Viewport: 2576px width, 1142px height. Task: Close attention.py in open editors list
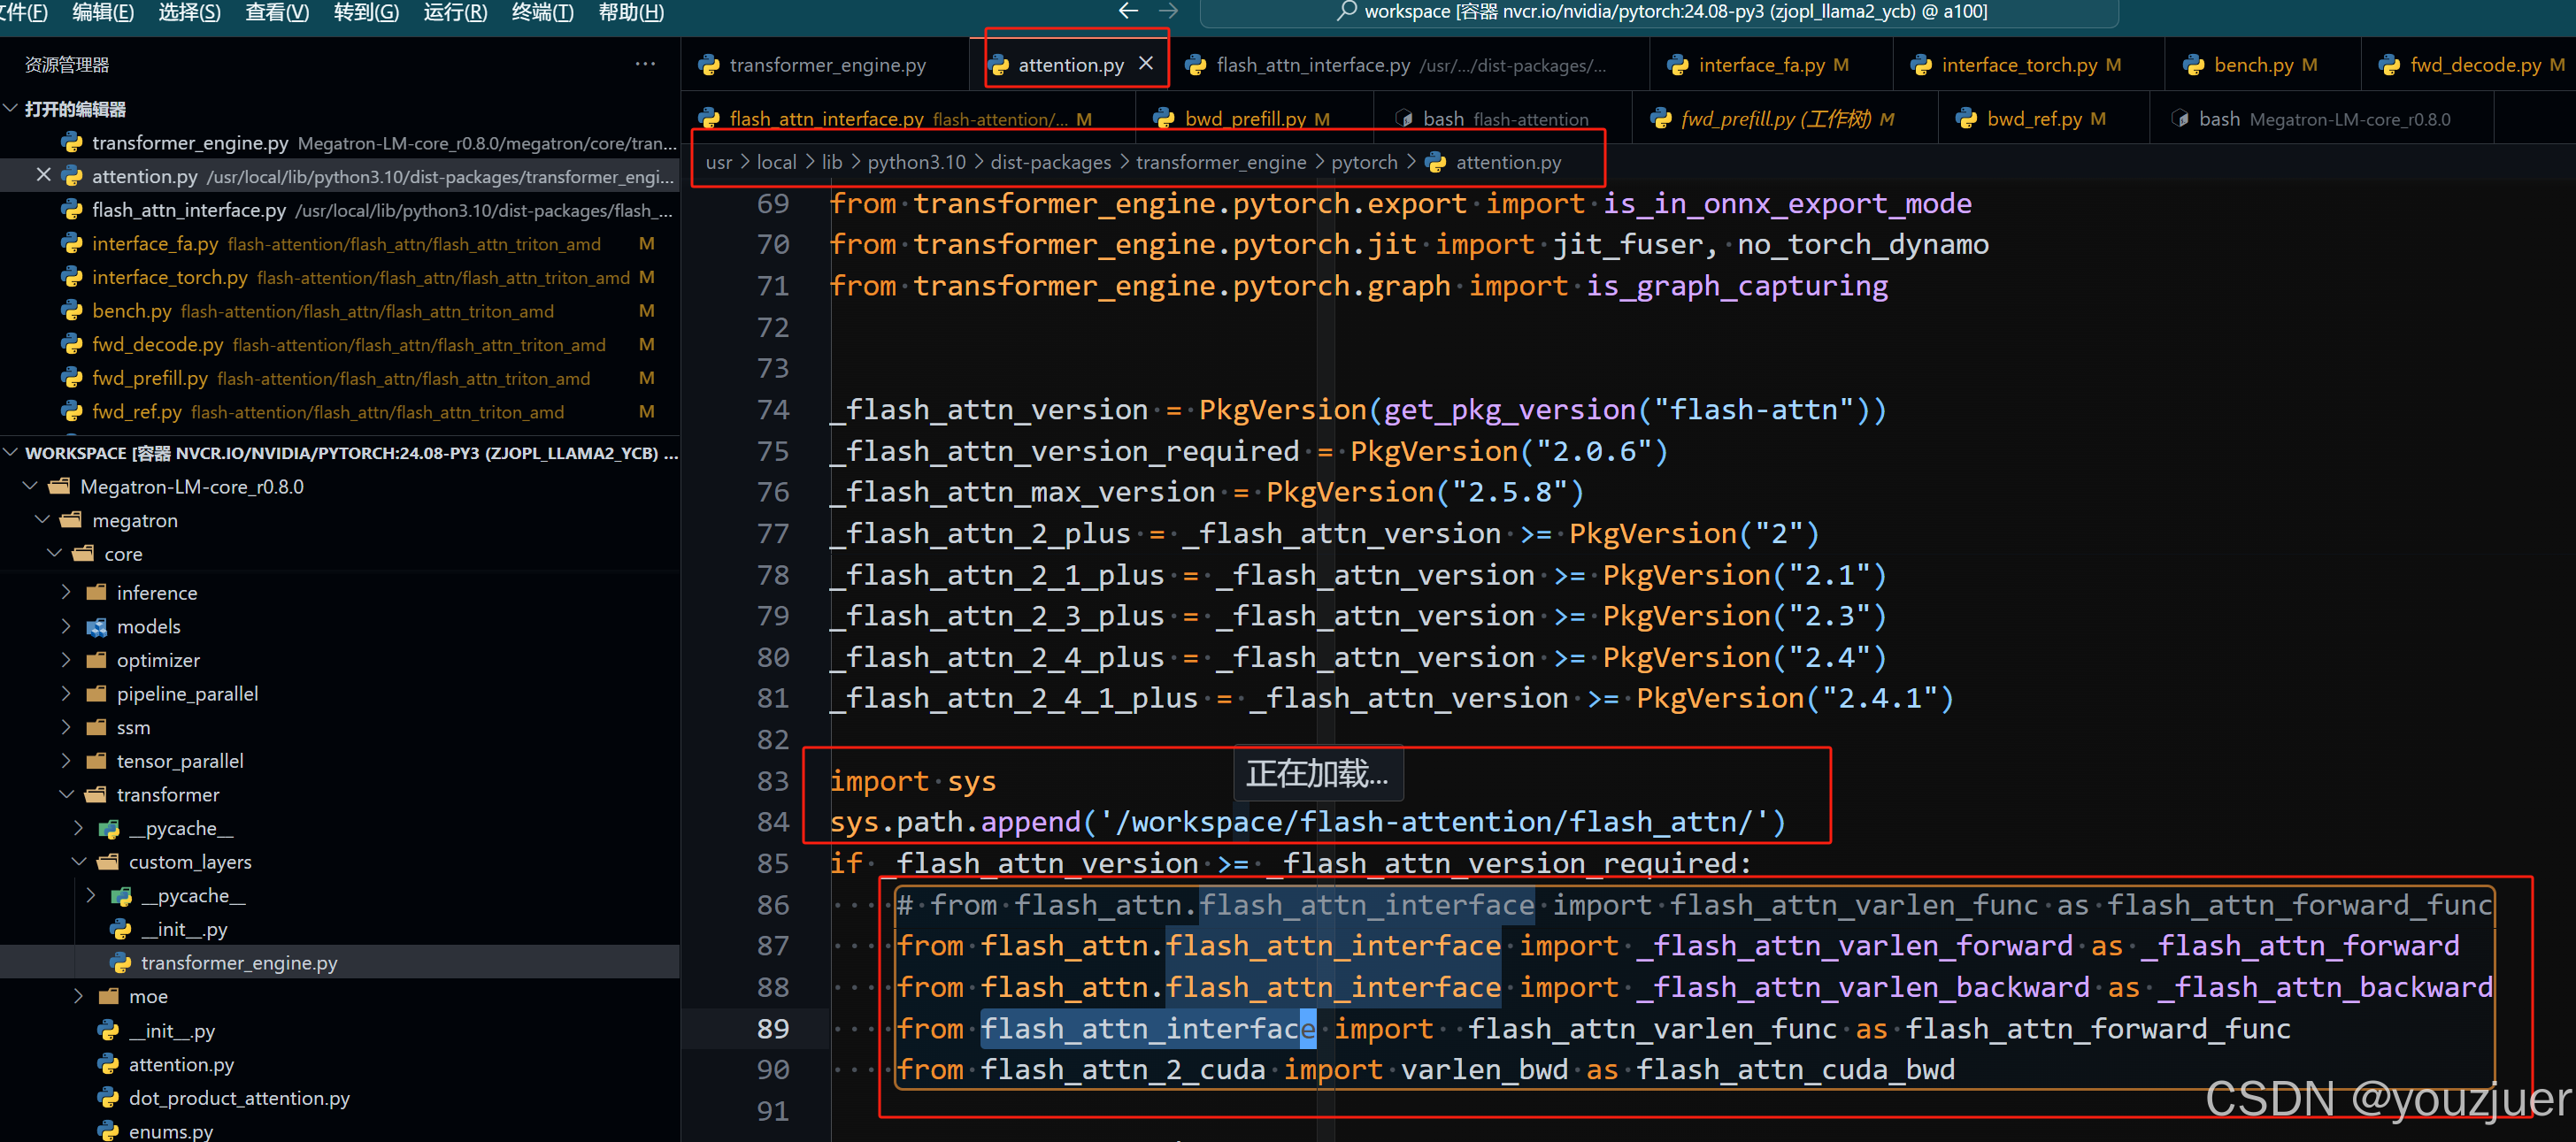coord(43,175)
